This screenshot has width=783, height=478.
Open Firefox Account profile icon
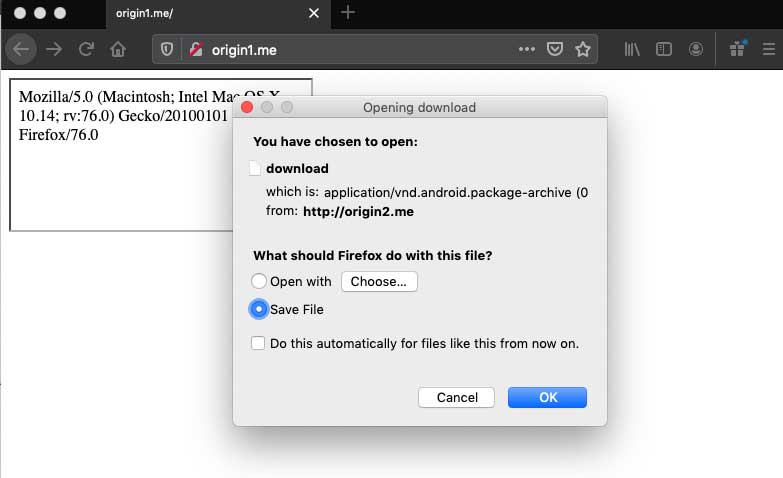click(x=696, y=48)
